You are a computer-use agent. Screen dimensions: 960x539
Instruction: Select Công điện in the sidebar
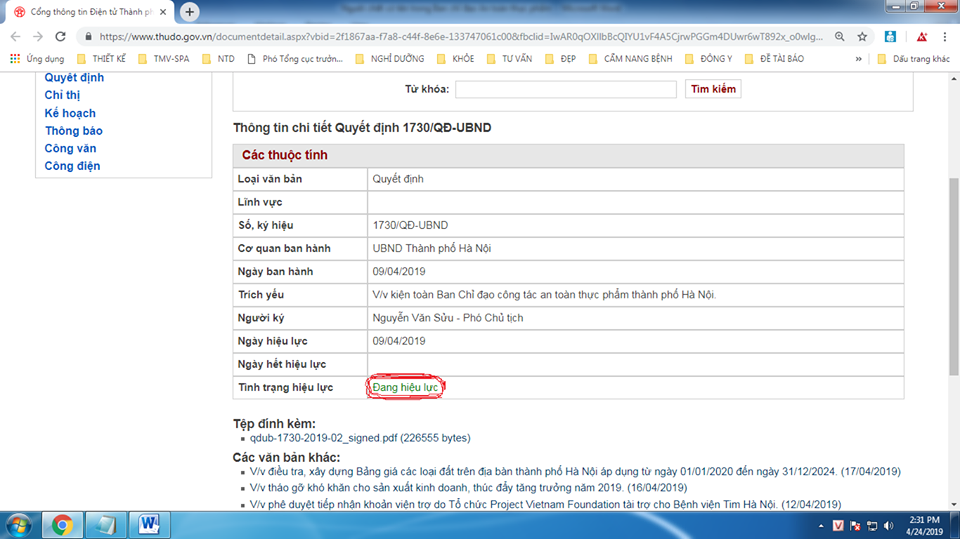tap(72, 166)
